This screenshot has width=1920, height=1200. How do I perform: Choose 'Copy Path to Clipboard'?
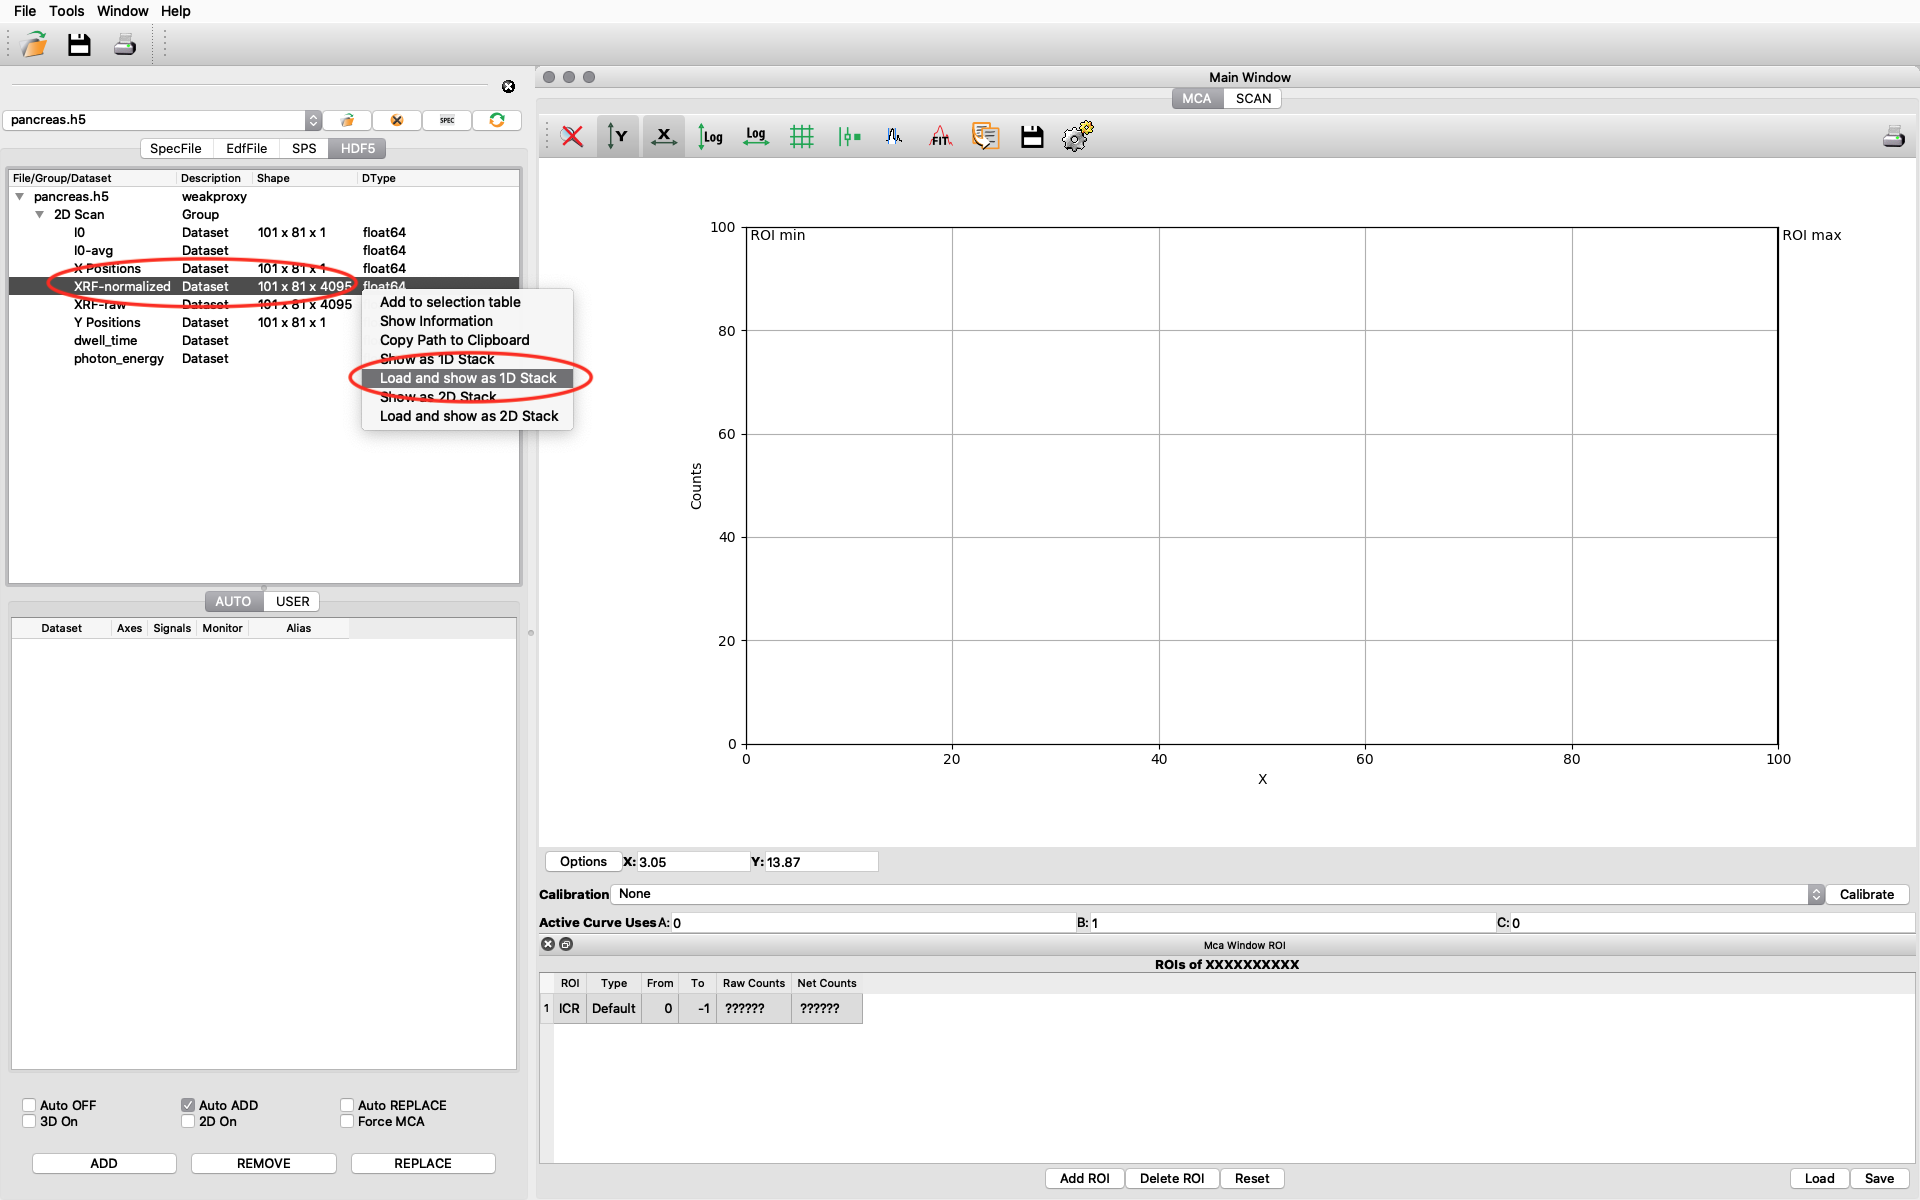[467, 340]
